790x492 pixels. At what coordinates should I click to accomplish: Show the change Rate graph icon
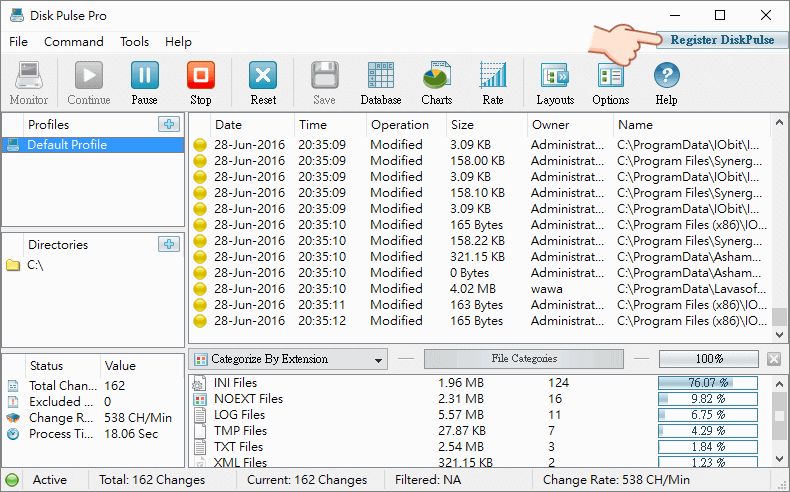493,83
